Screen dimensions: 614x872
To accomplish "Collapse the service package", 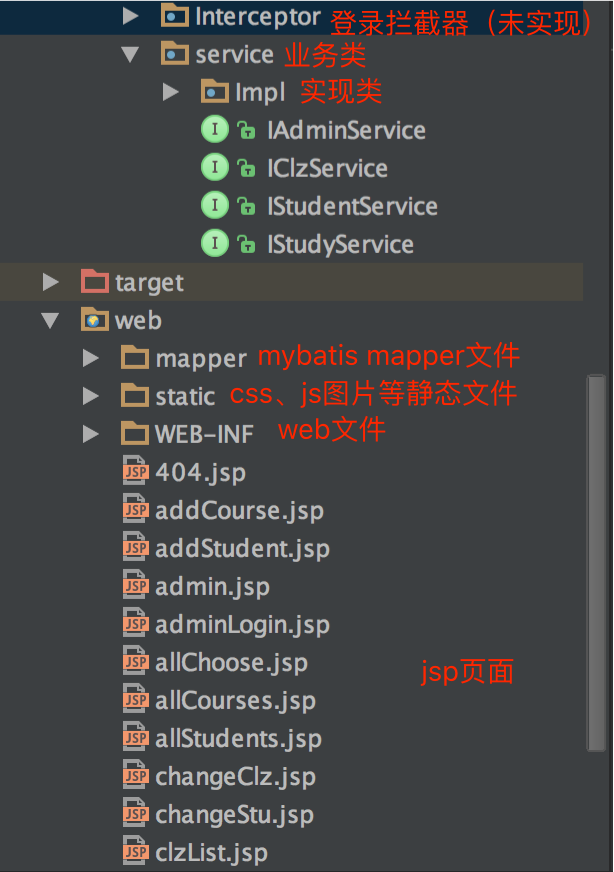I will pos(131,54).
